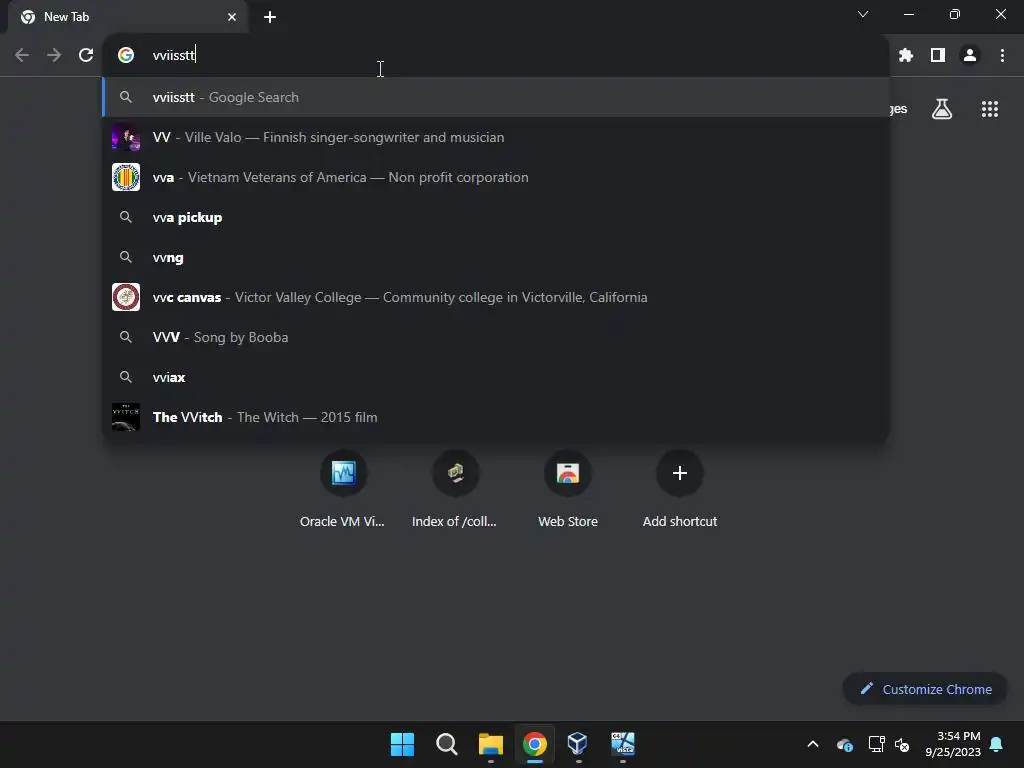Open File Explorer from the taskbar
The image size is (1024, 768).
[x=490, y=744]
